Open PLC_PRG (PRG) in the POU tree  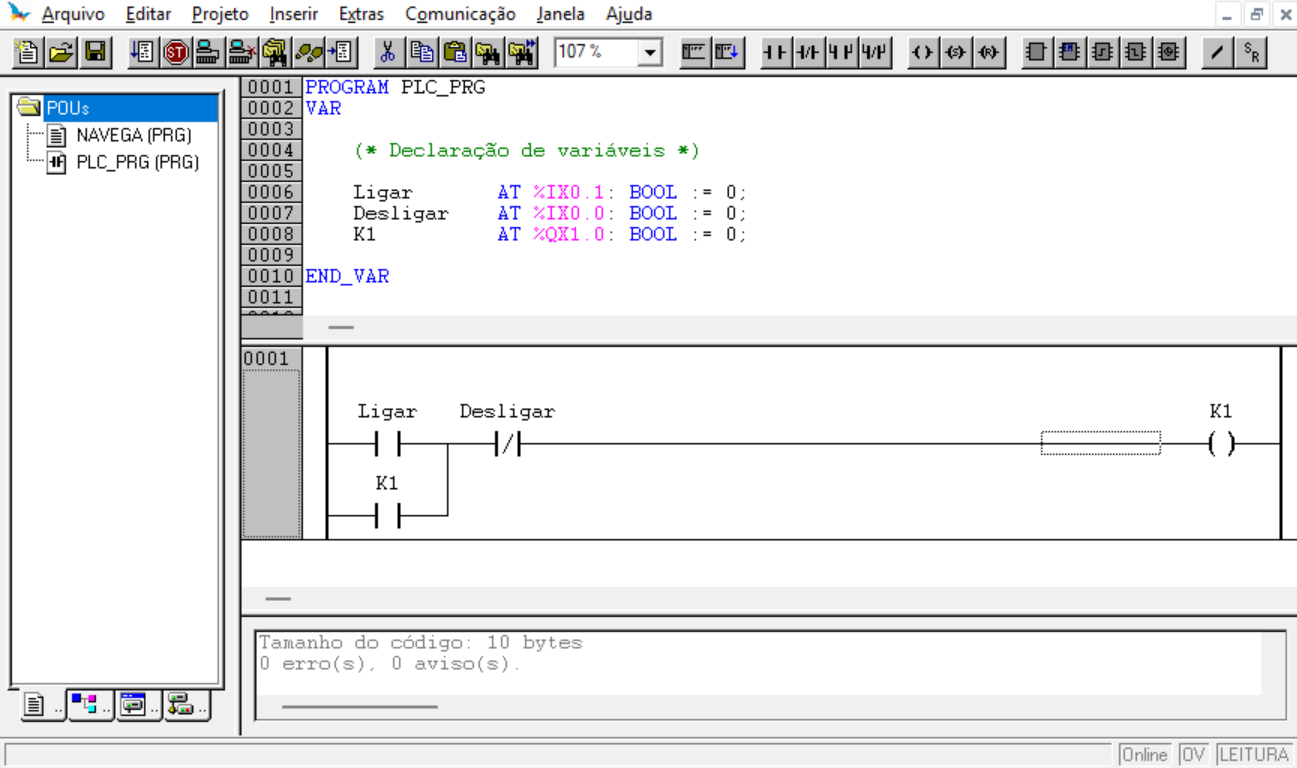tap(137, 162)
